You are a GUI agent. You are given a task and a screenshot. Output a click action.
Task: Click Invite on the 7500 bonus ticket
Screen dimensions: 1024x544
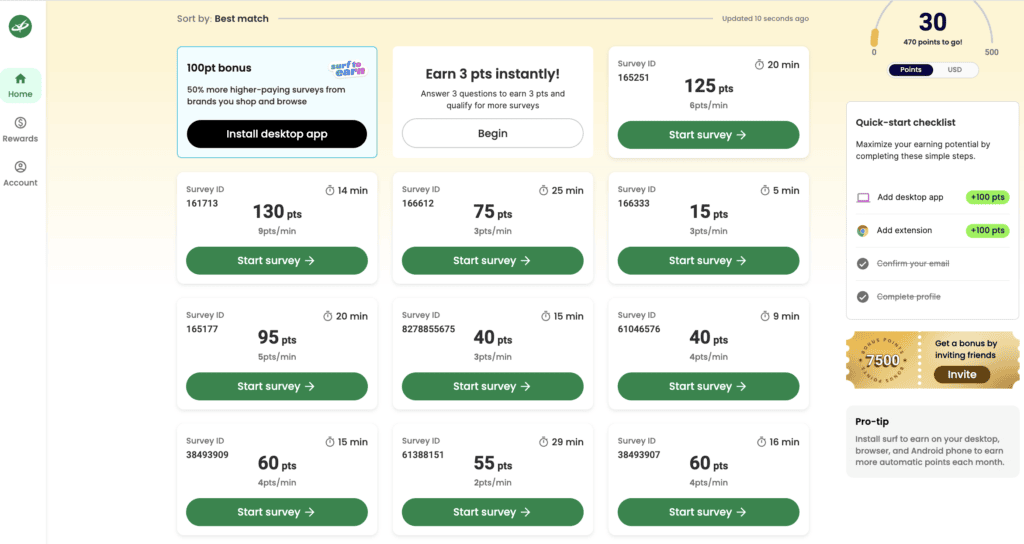tap(961, 374)
